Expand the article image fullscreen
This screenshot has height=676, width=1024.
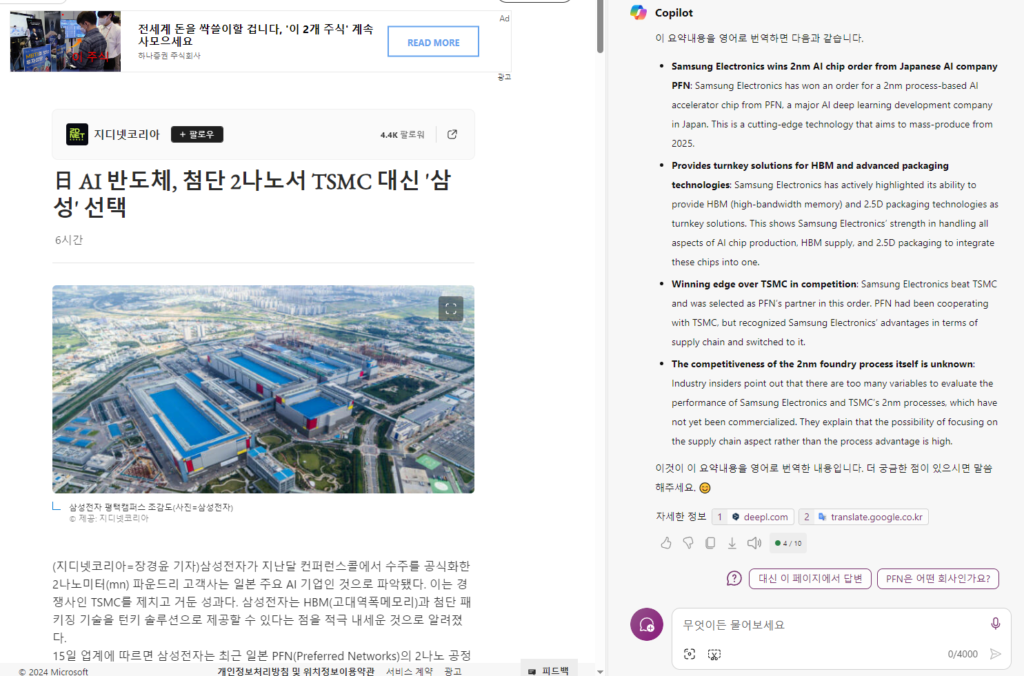451,309
